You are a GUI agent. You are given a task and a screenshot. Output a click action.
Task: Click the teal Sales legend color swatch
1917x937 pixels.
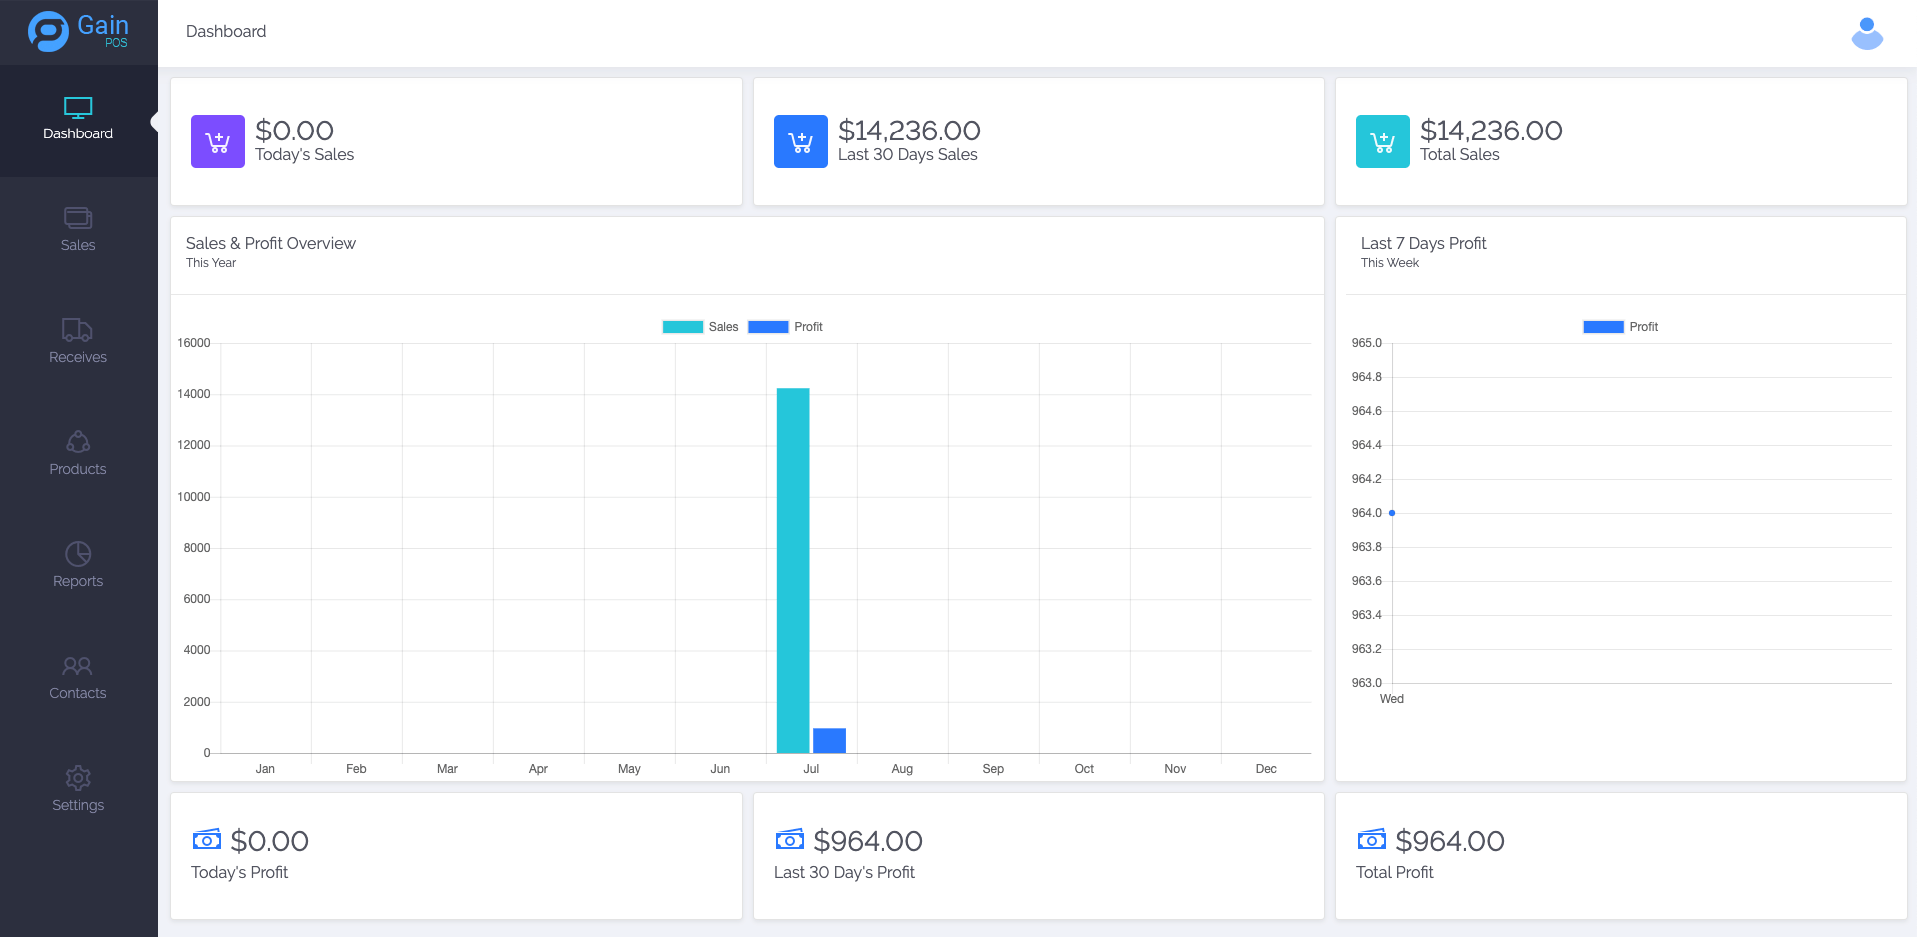683,327
